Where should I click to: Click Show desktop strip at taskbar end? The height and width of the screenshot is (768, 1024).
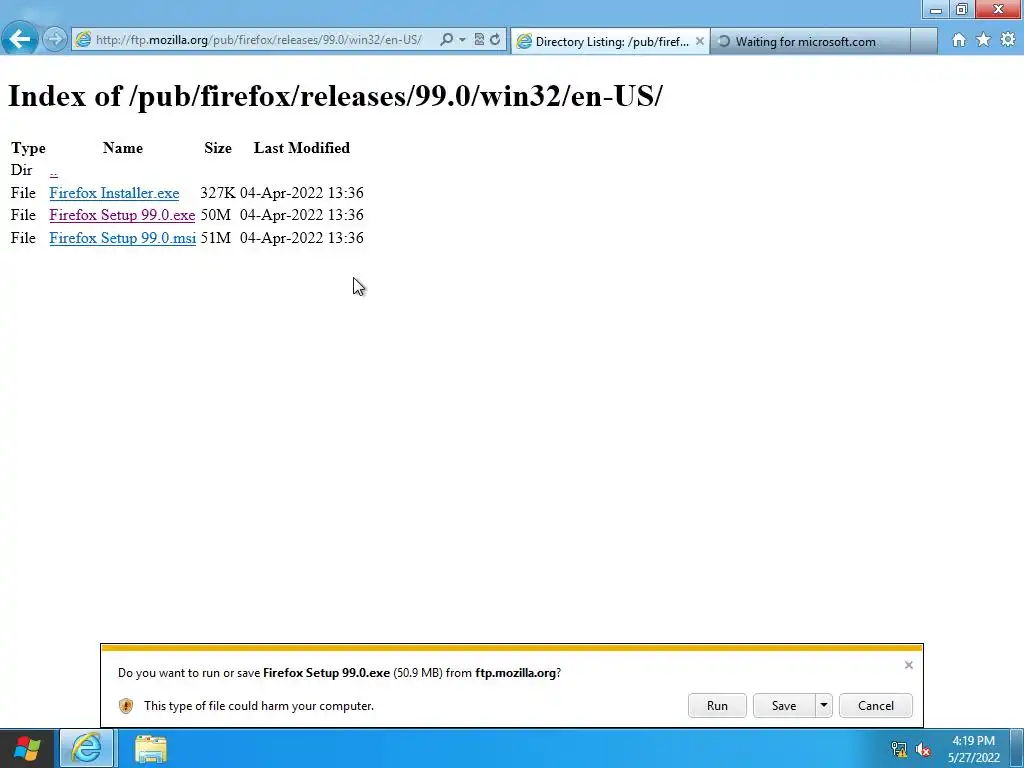point(1017,748)
